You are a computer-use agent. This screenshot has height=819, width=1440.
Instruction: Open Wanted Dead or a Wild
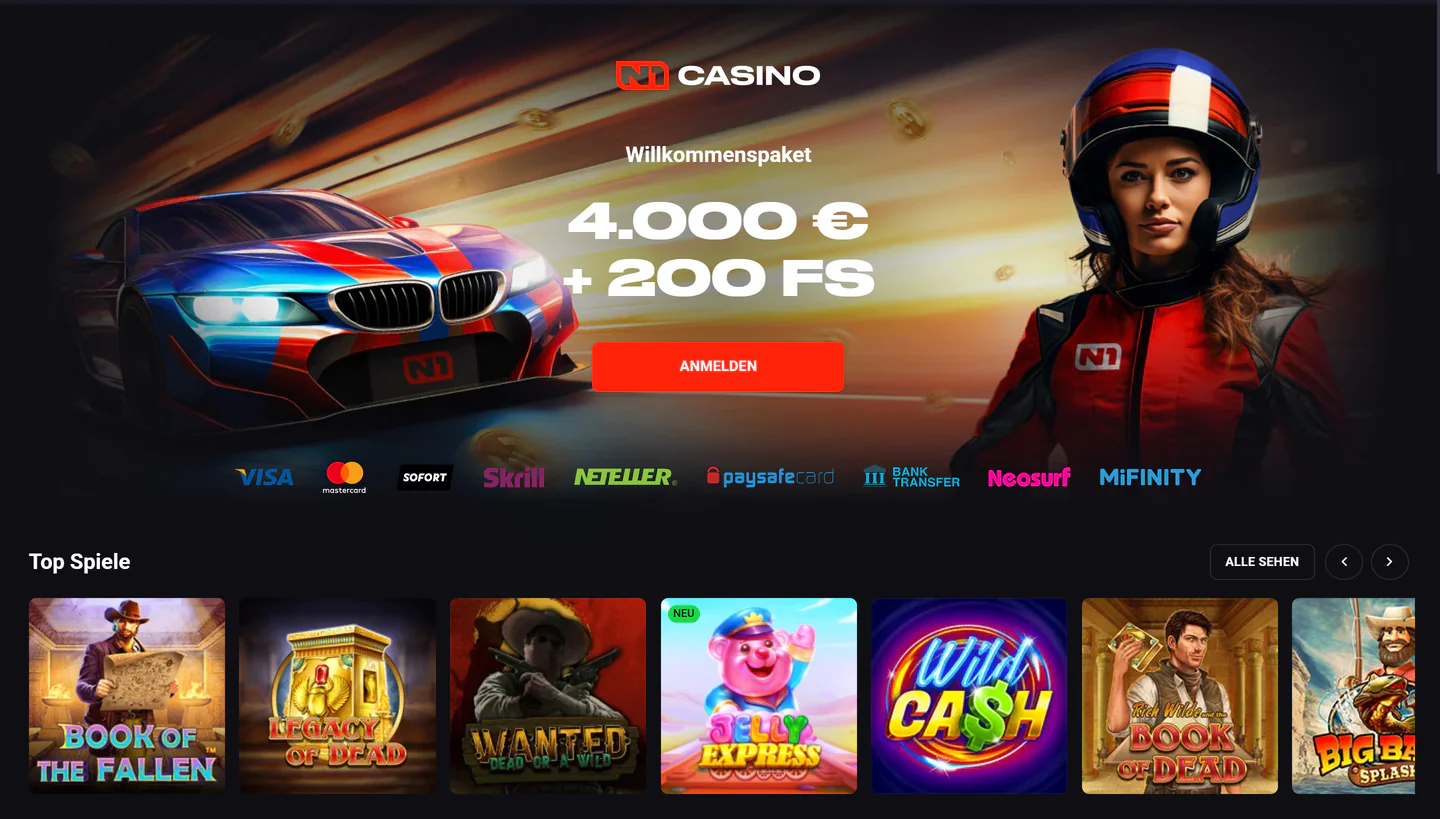[548, 696]
